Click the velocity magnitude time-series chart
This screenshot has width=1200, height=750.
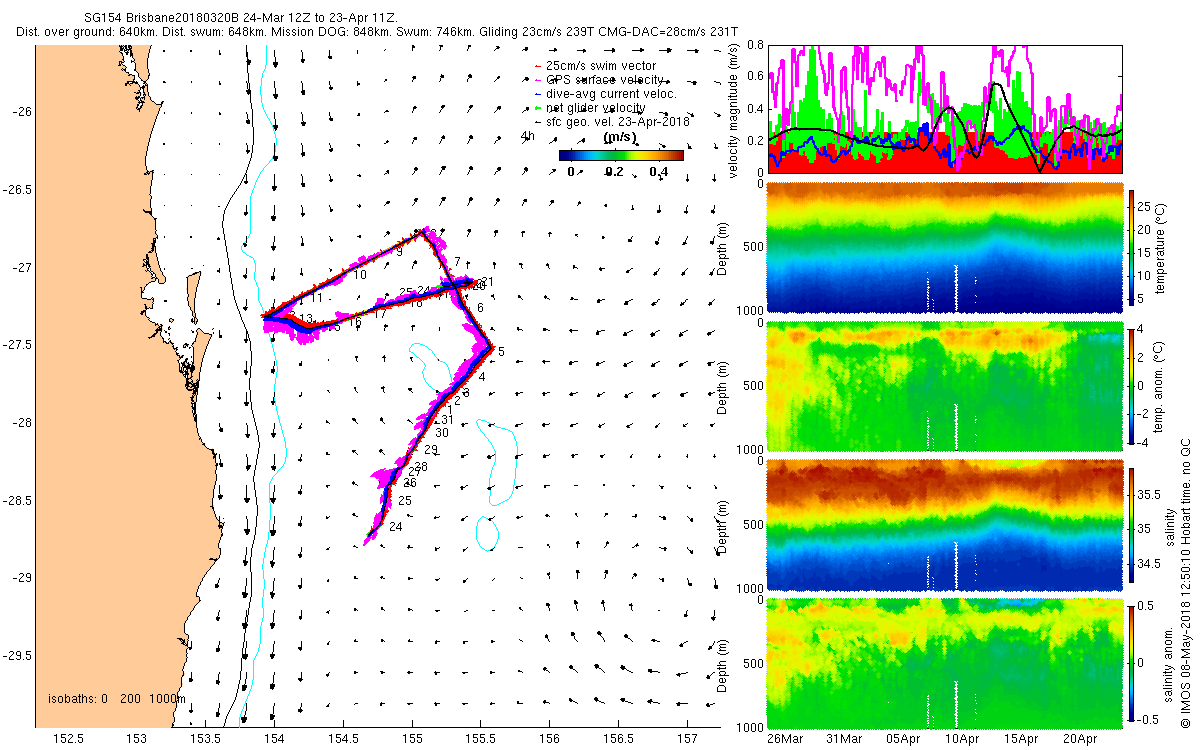946,108
